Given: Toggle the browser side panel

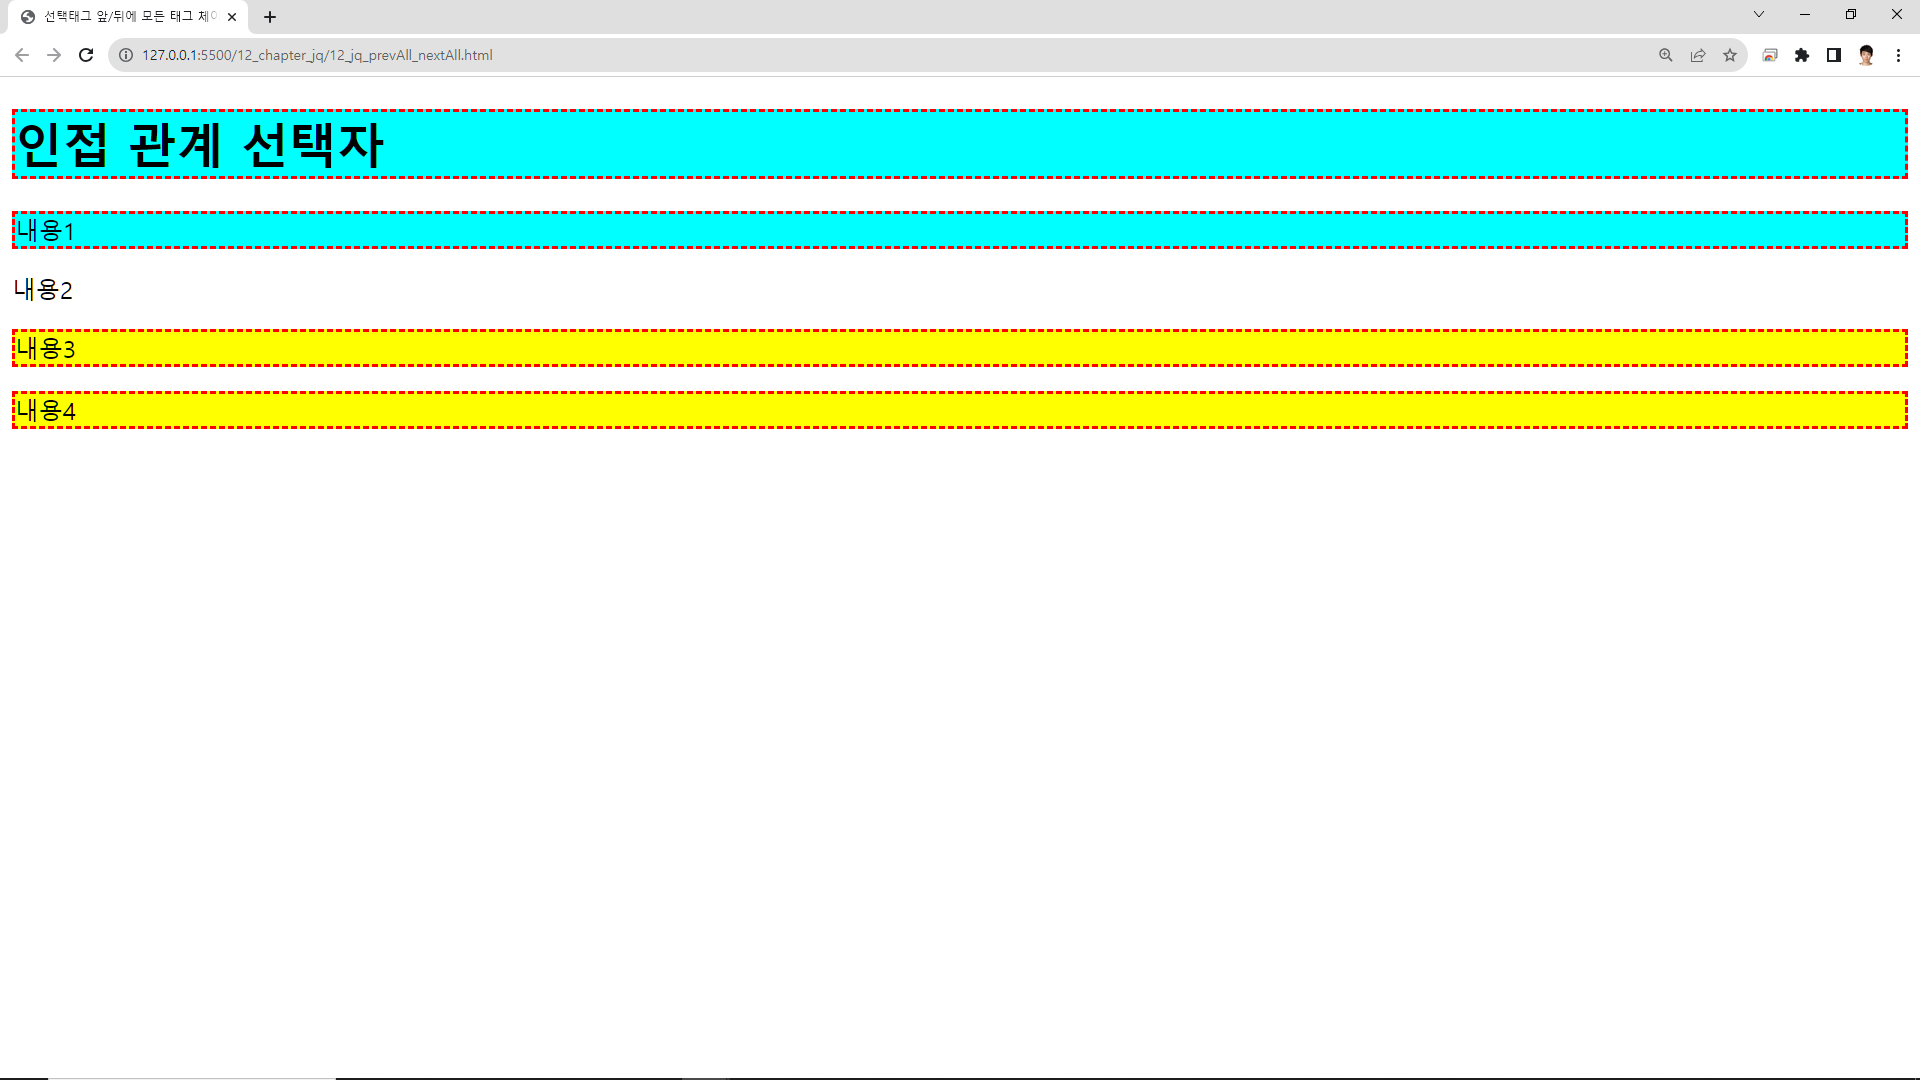Looking at the screenshot, I should (x=1834, y=55).
